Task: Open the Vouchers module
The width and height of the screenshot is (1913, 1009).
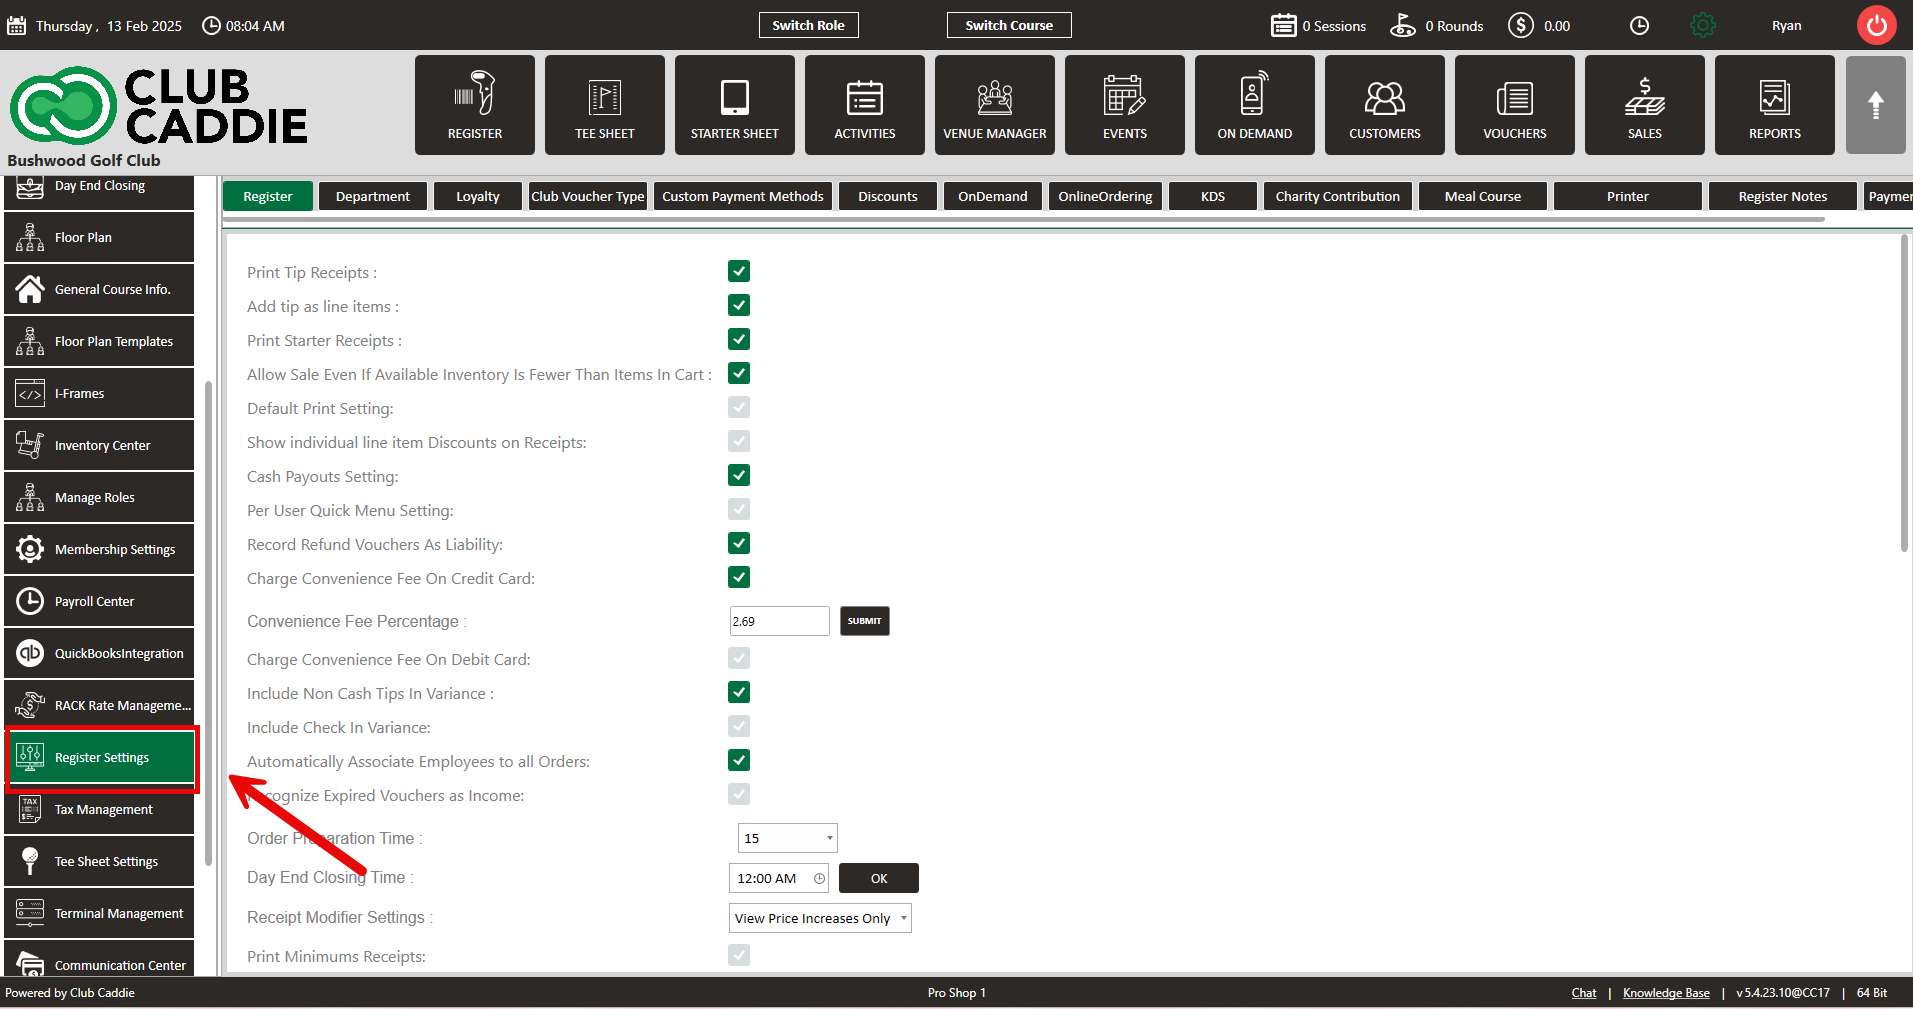Action: point(1515,105)
